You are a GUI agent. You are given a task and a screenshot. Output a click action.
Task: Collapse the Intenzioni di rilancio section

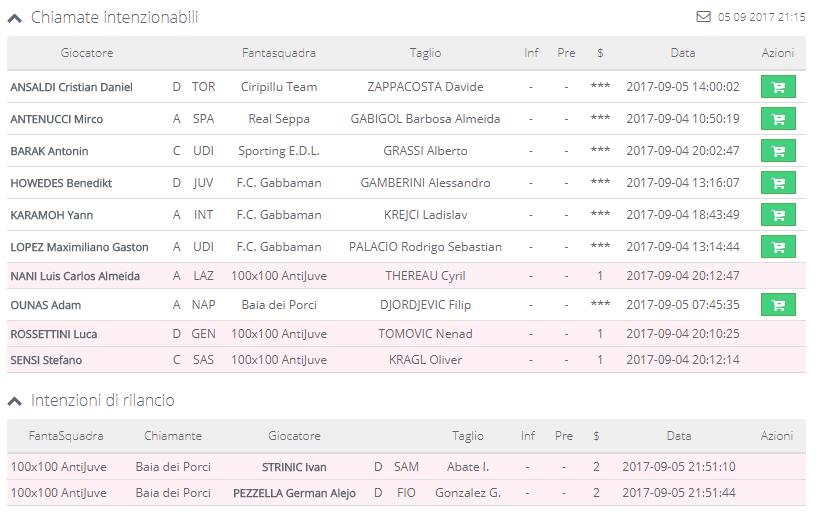click(15, 401)
